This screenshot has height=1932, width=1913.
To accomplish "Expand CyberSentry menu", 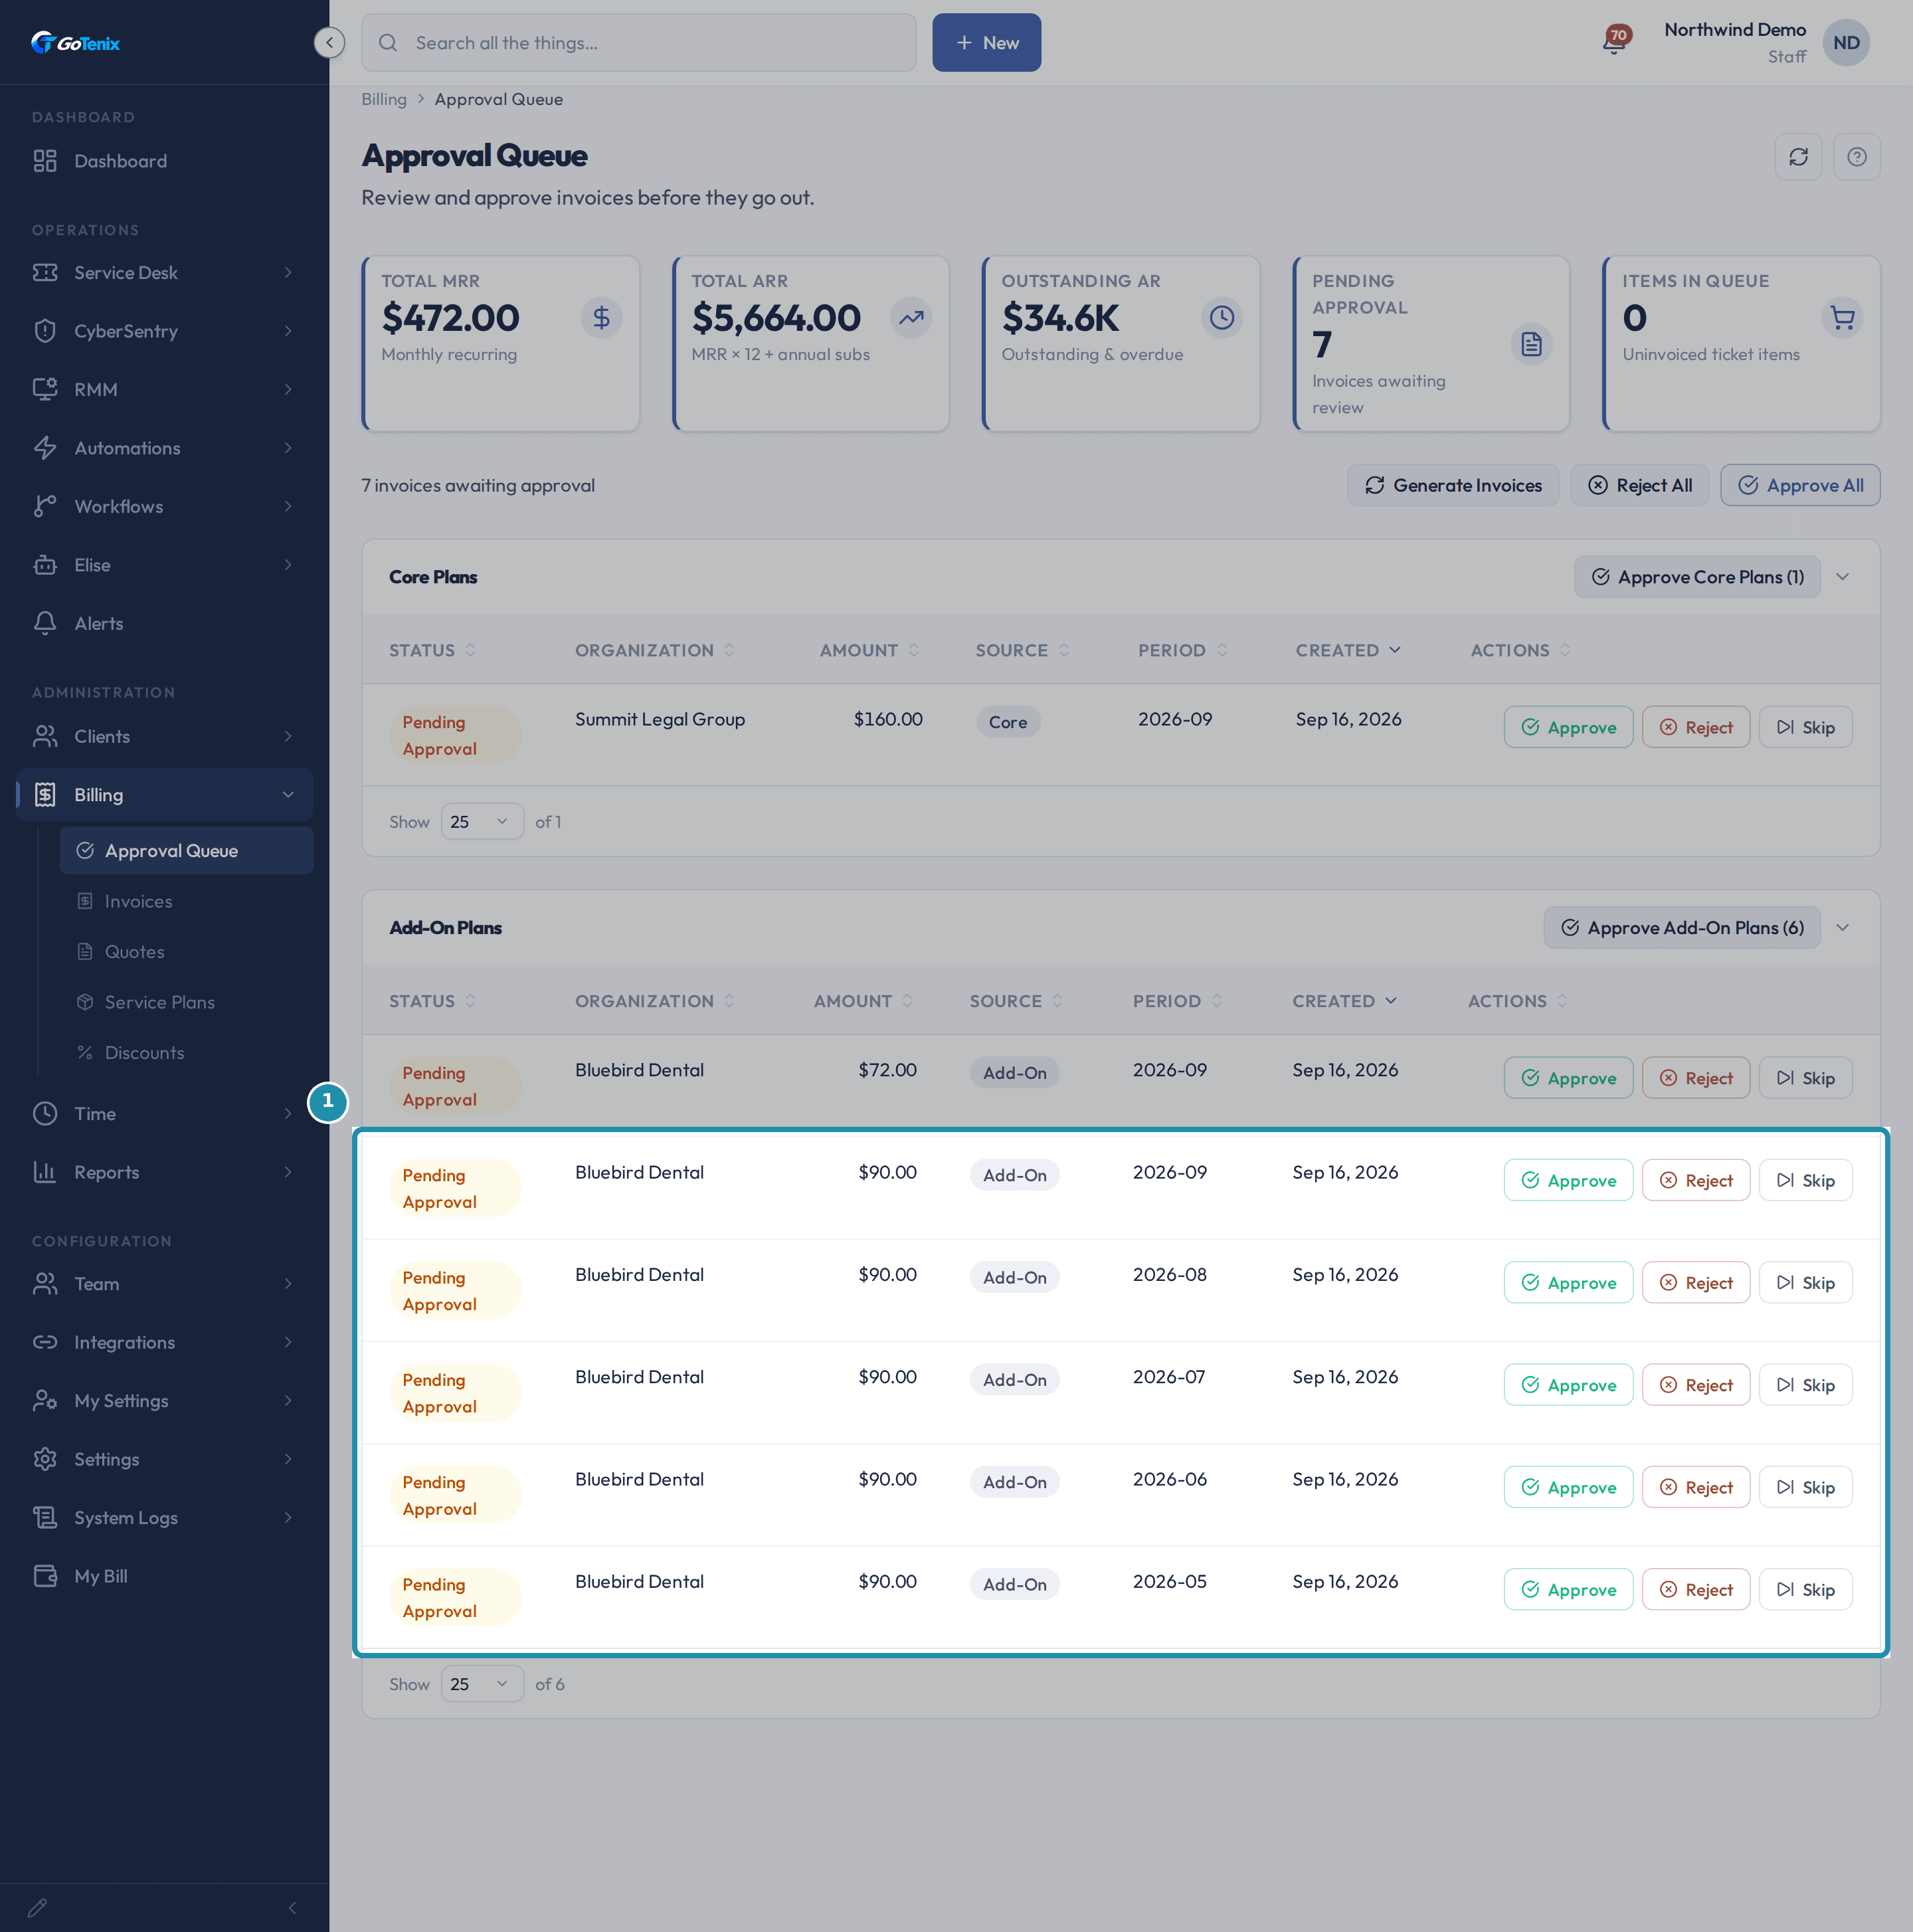I will click(x=164, y=331).
